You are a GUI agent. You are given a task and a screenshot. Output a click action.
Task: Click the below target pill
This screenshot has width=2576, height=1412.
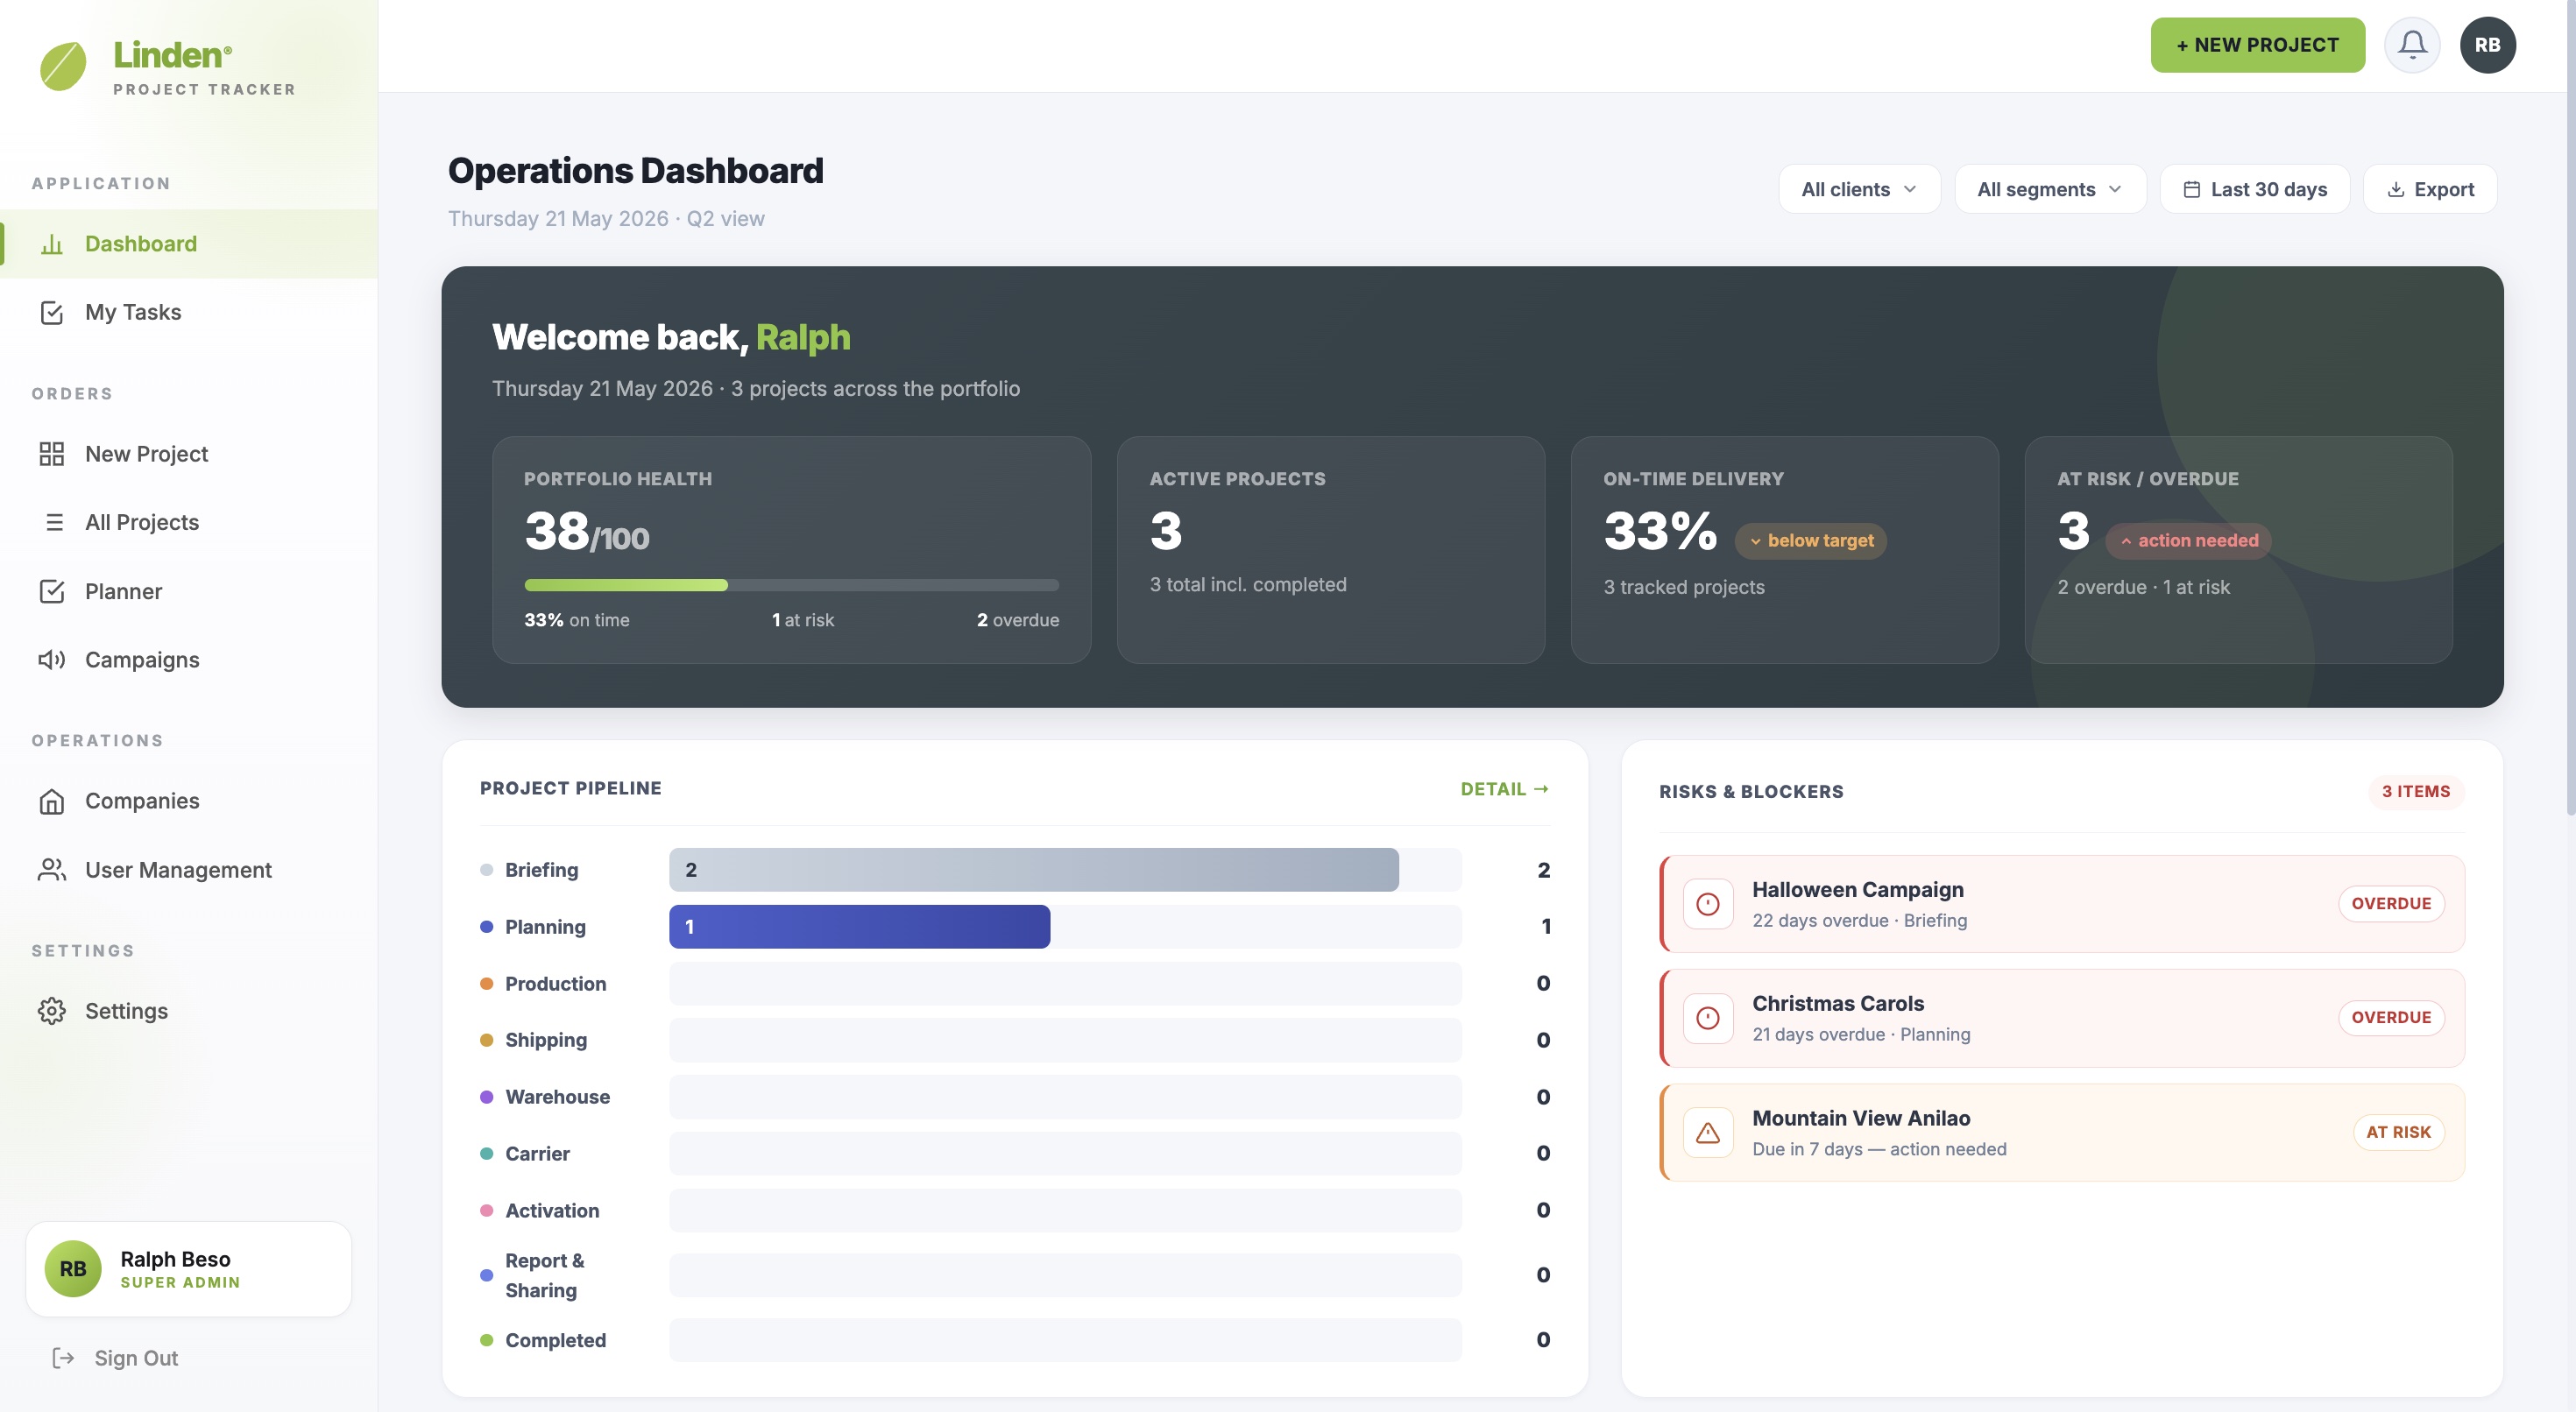point(1810,541)
